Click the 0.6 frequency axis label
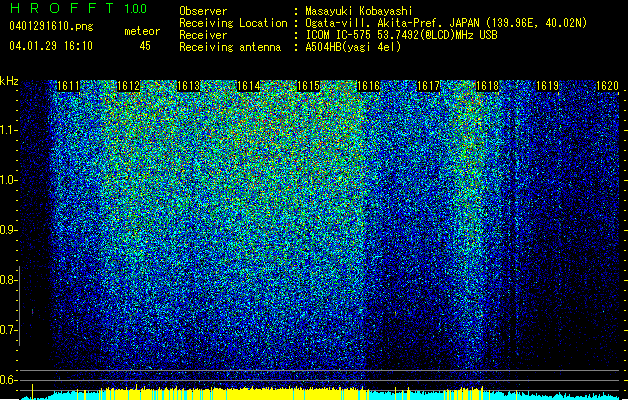The image size is (629, 400). pyautogui.click(x=8, y=380)
